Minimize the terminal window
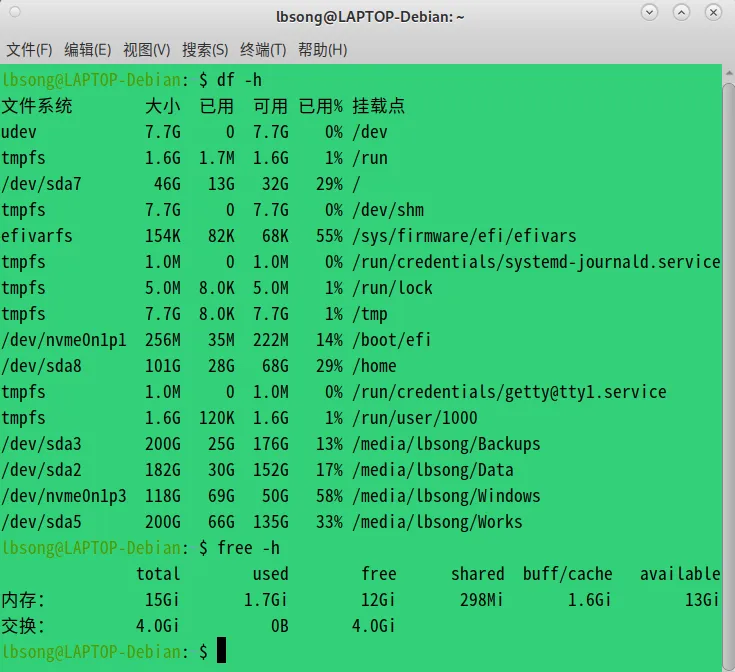Screen dimensions: 735x672 tap(649, 12)
